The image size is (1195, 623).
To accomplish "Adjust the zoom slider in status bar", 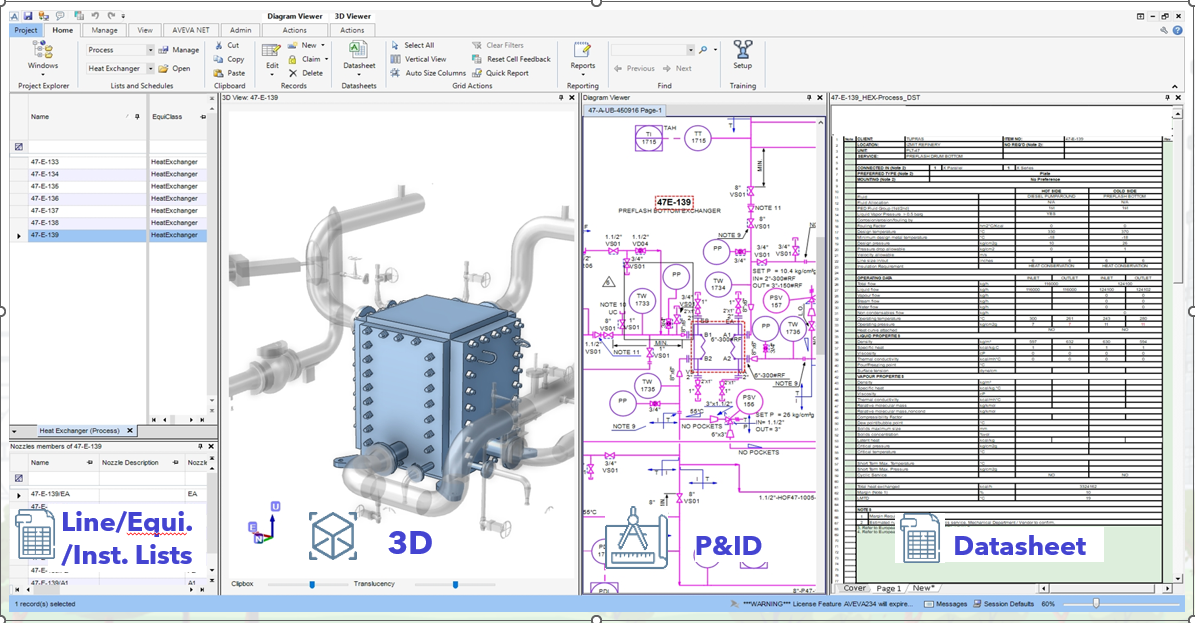I will coord(1096,603).
